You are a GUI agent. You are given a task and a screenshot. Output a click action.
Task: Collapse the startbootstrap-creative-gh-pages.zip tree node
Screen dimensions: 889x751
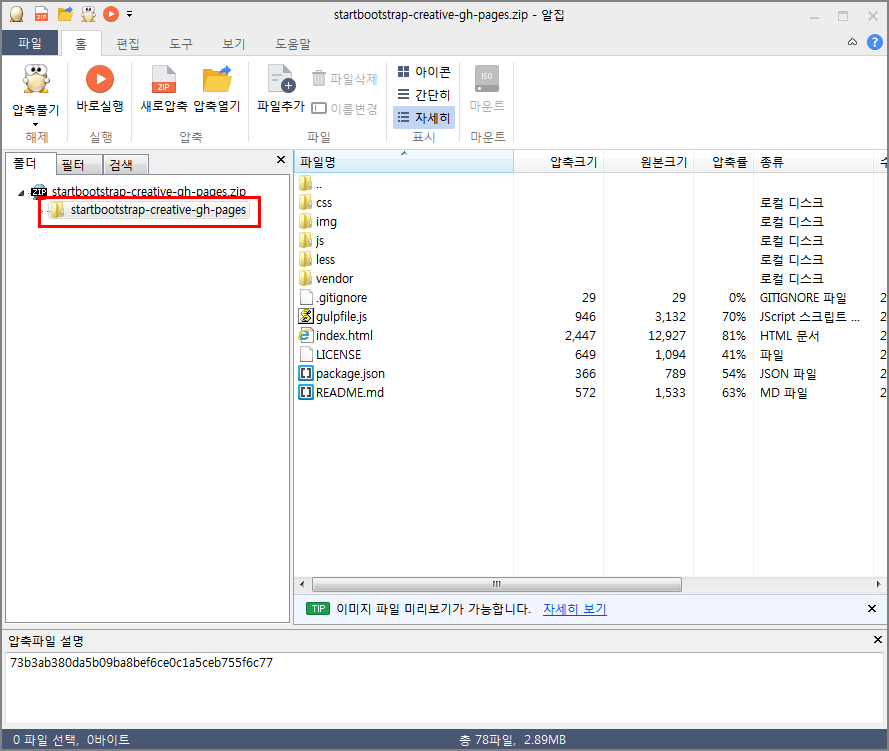(21, 193)
